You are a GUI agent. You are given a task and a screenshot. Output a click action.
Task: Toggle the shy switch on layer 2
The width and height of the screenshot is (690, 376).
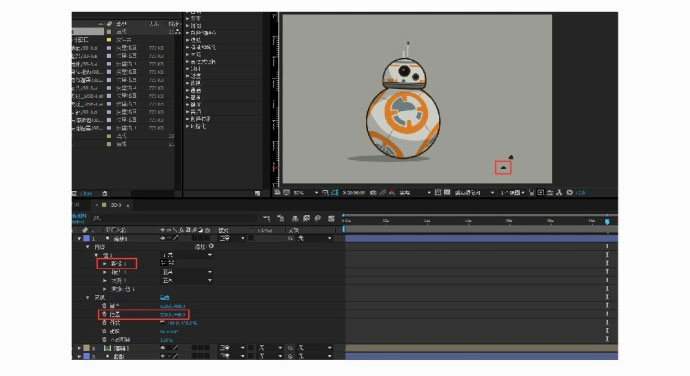click(163, 348)
